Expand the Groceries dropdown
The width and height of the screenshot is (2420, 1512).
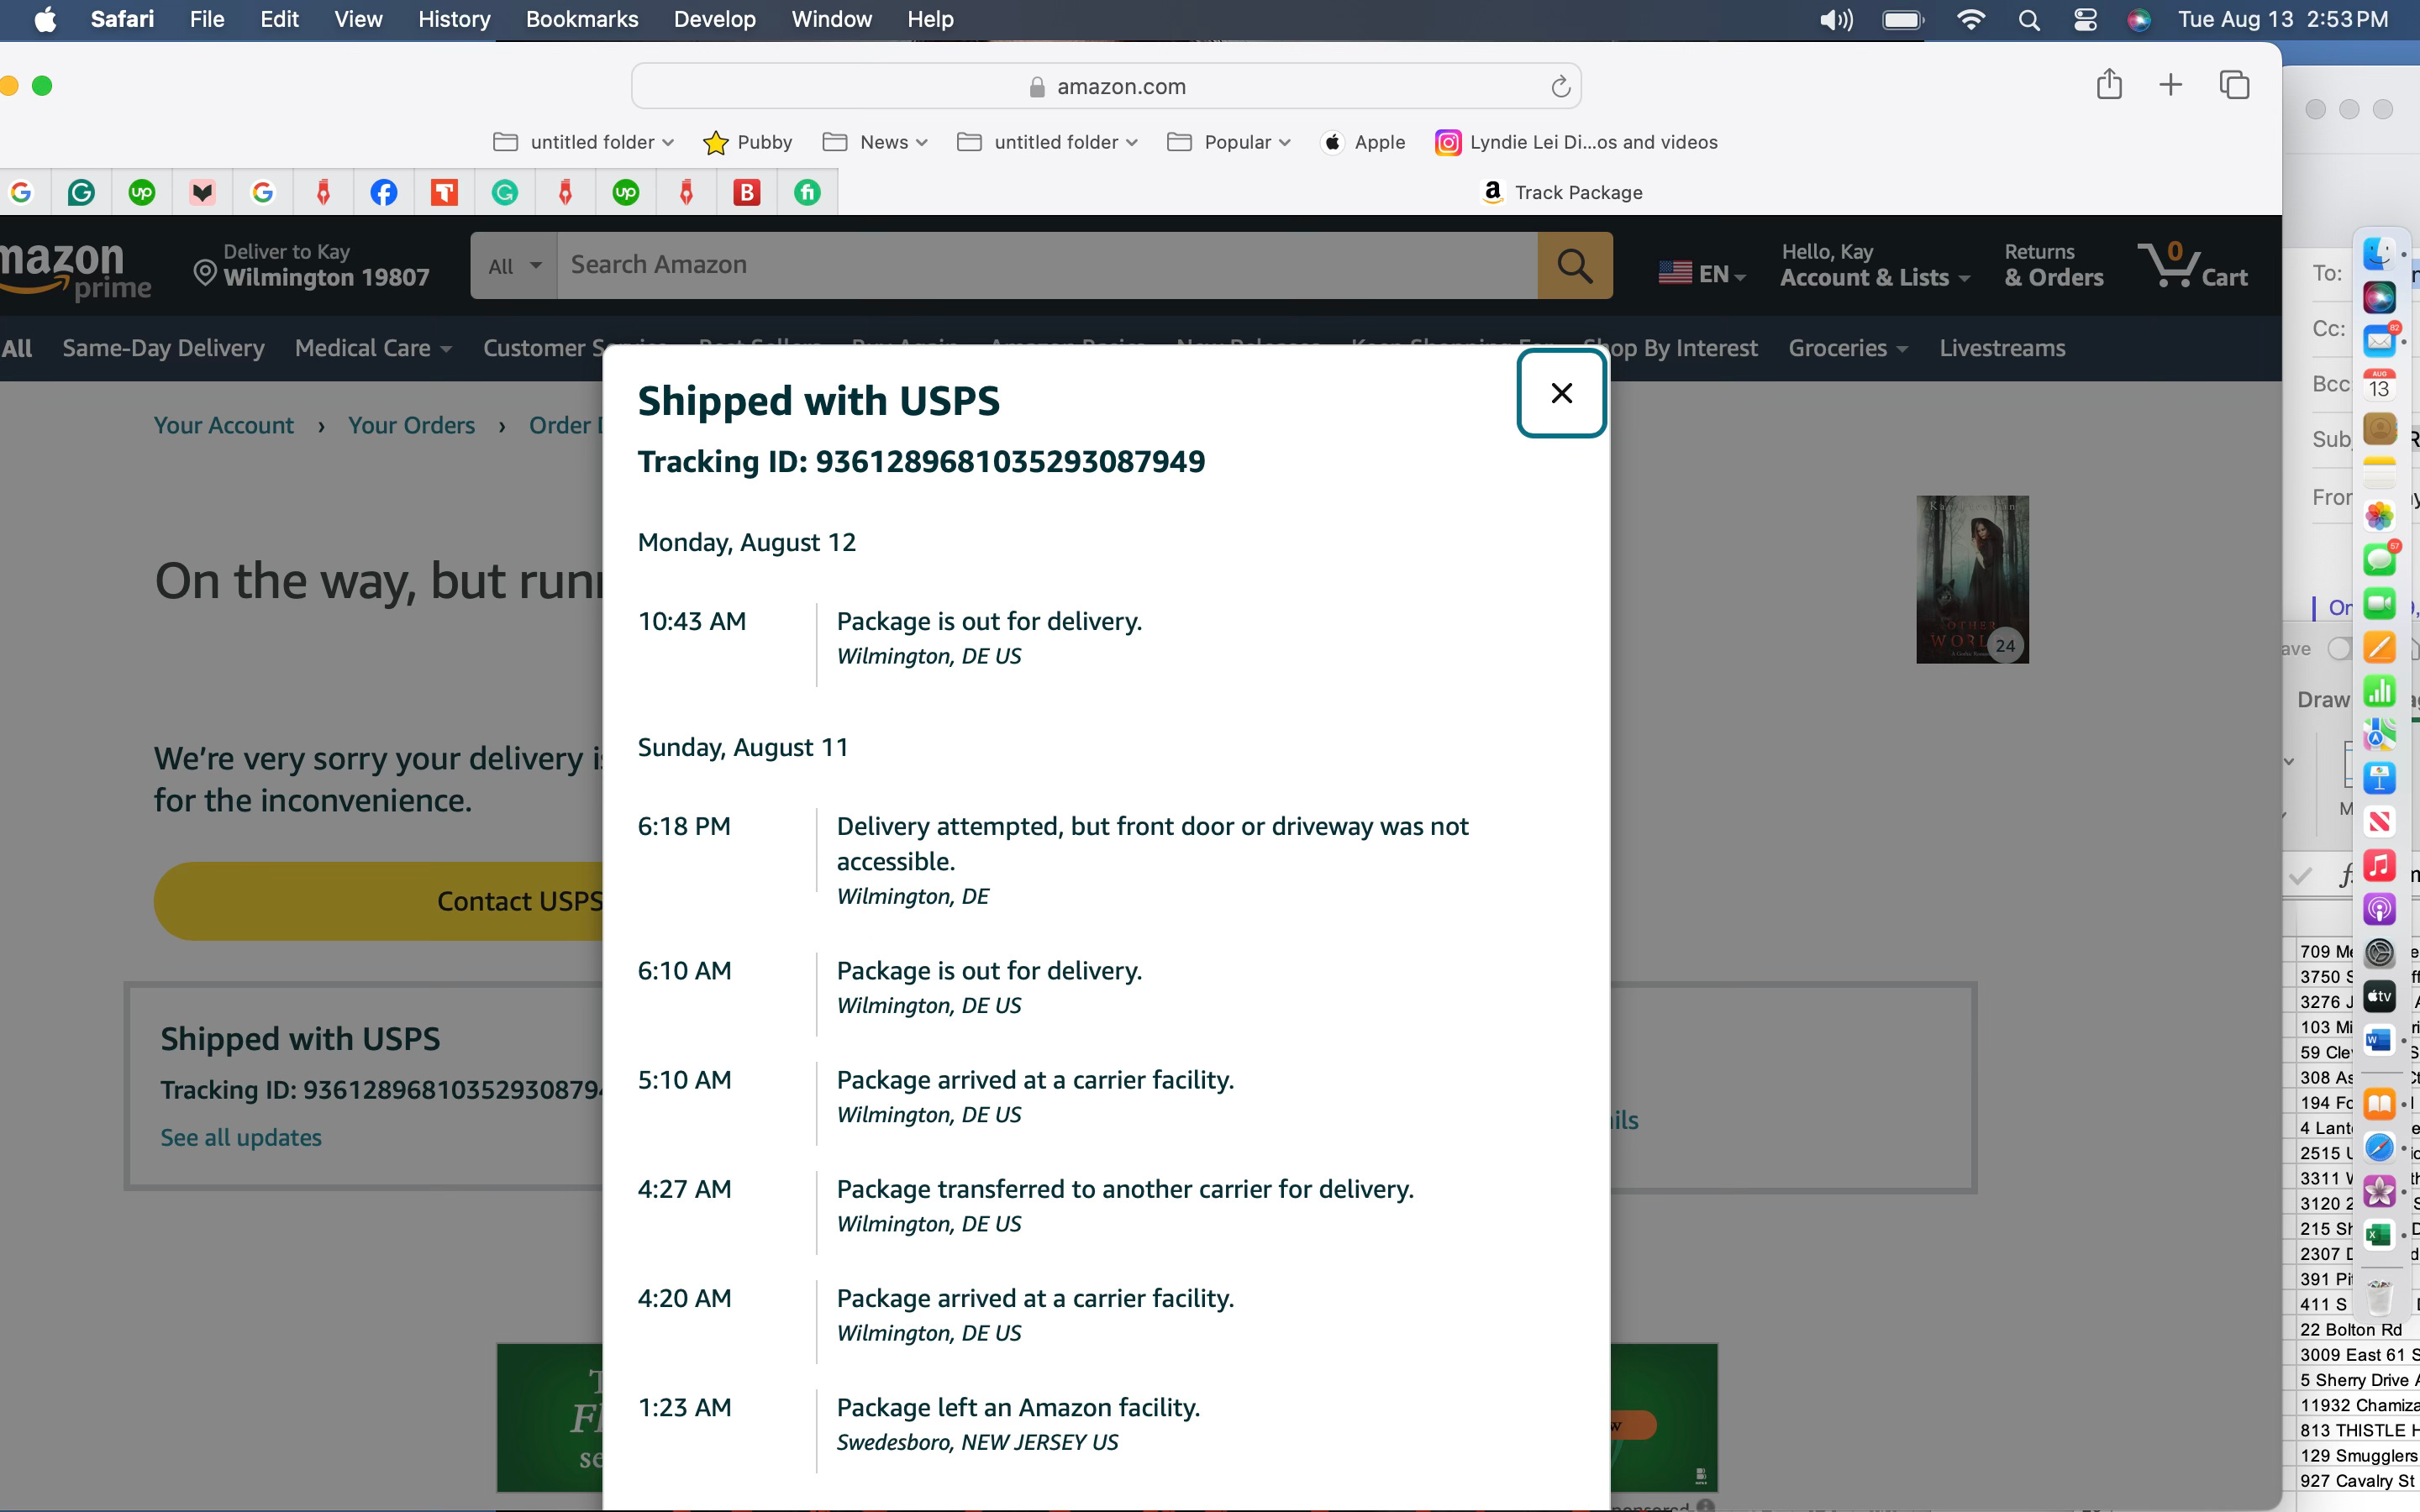[x=1848, y=348]
